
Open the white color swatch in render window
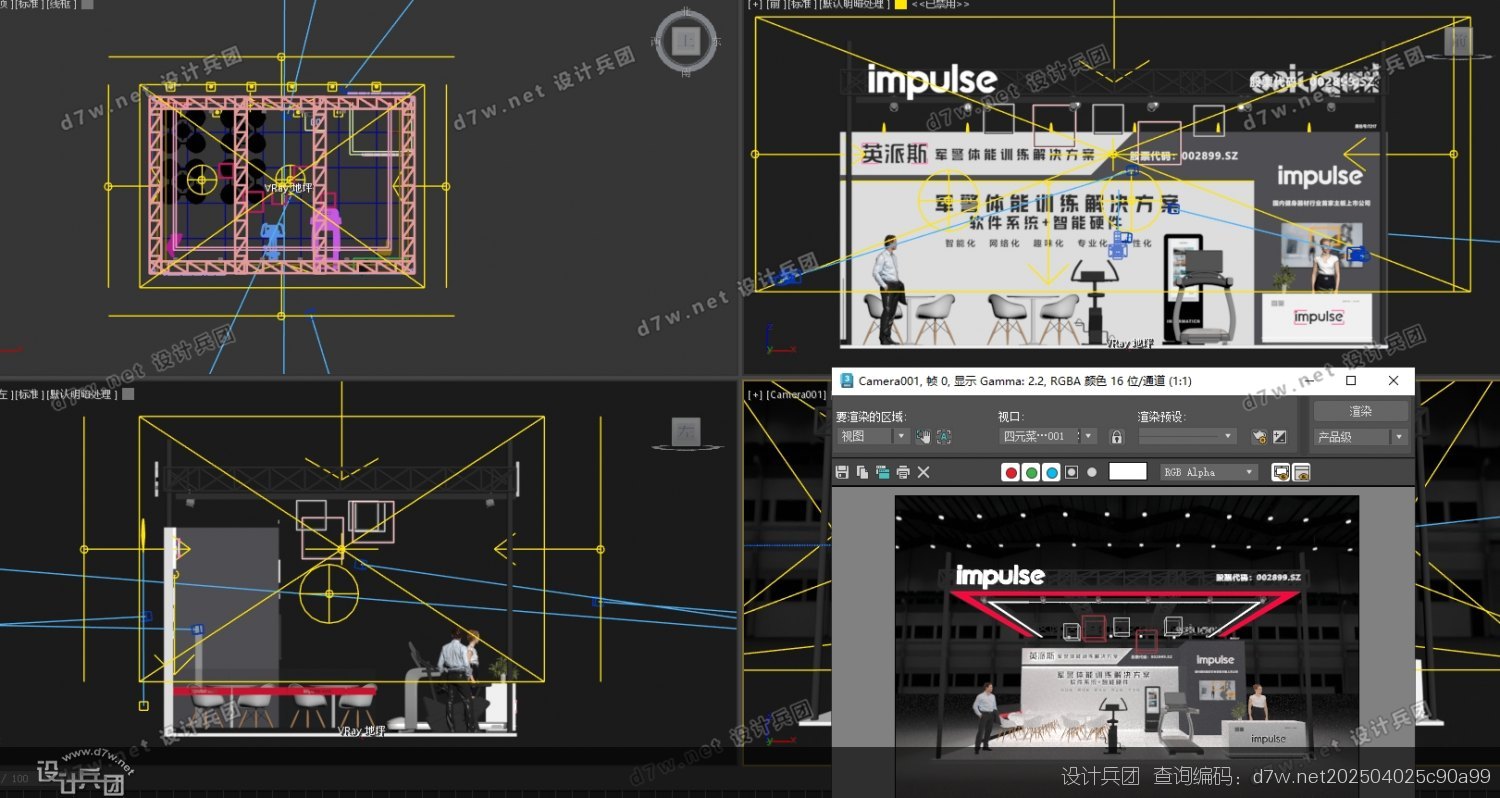pyautogui.click(x=1128, y=472)
